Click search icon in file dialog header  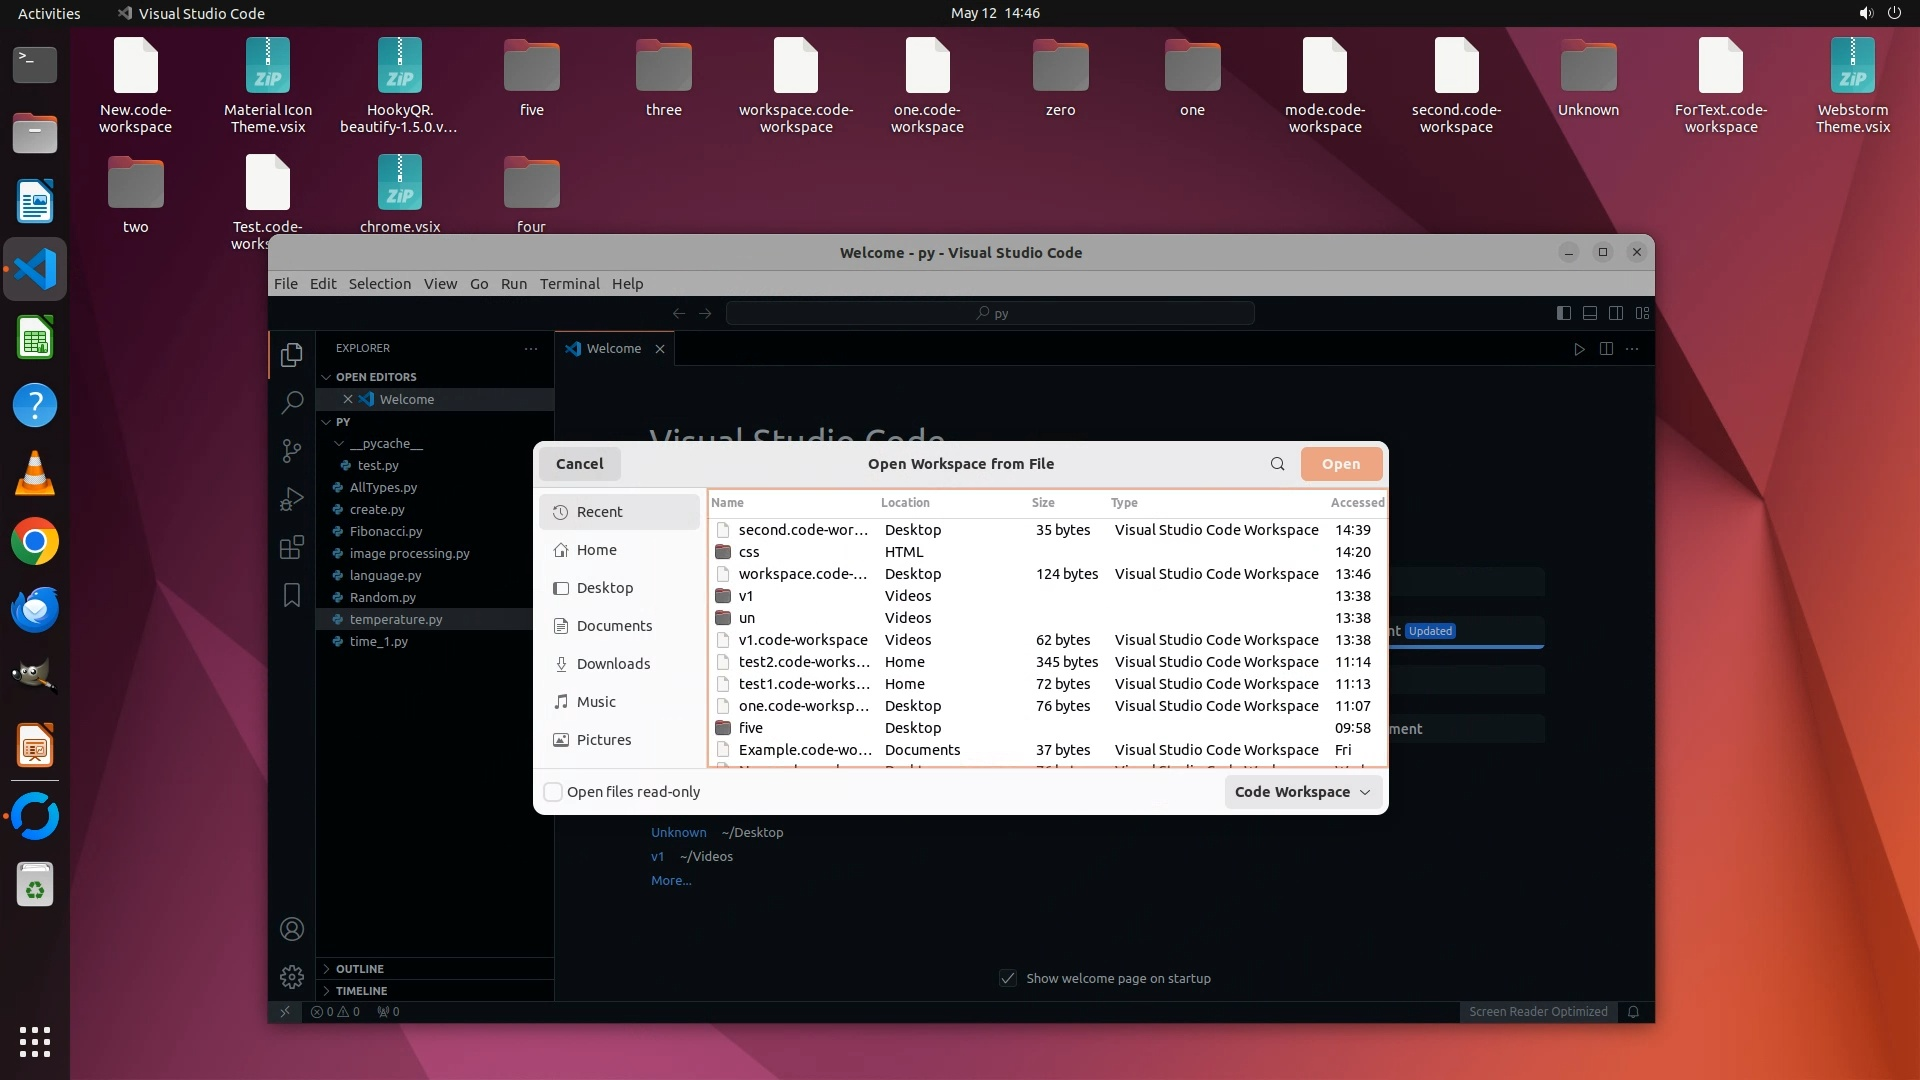point(1277,464)
